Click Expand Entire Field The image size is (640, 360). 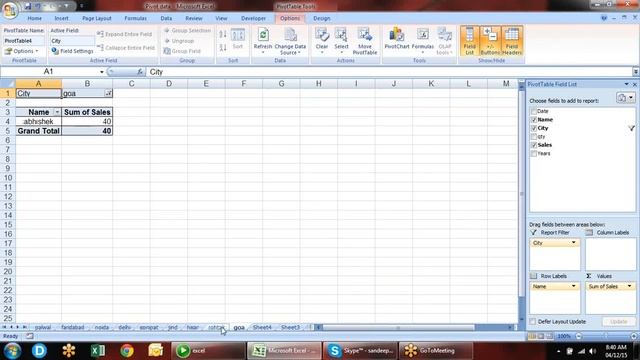click(x=125, y=34)
